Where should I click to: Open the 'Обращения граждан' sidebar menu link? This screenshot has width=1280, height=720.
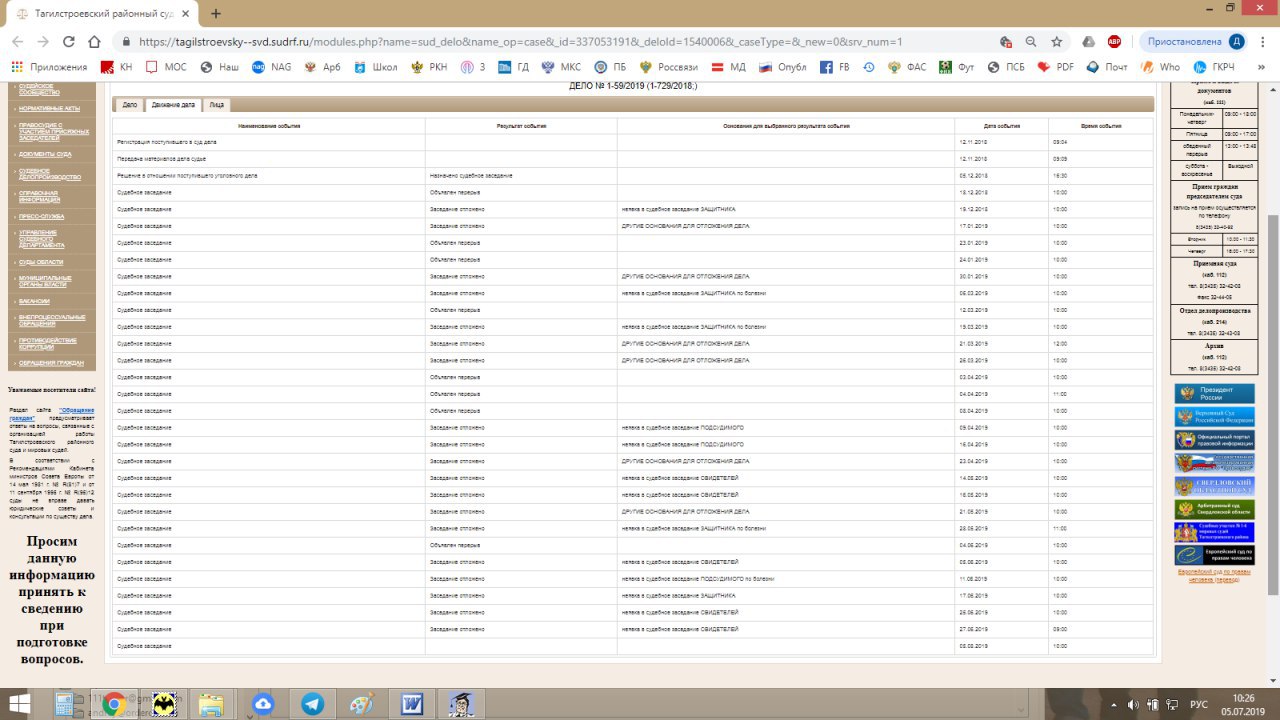click(x=50, y=362)
